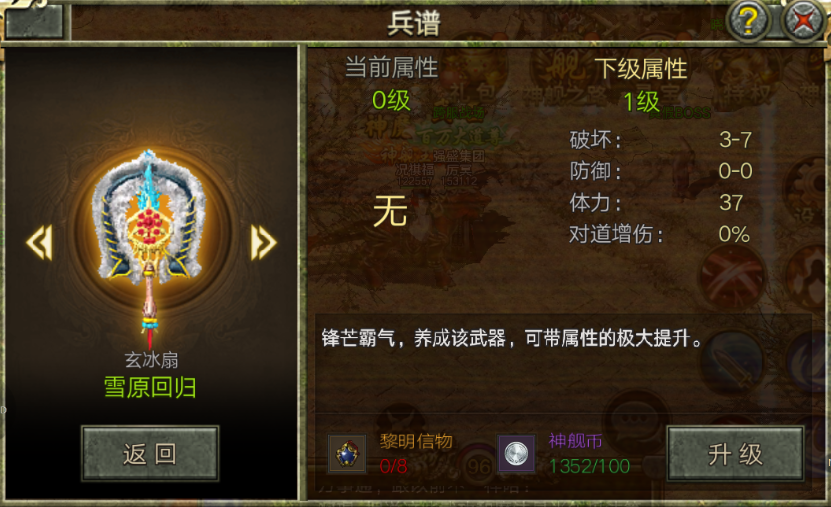The width and height of the screenshot is (831, 507).
Task: Click the weapon description text box
Action: click(563, 366)
